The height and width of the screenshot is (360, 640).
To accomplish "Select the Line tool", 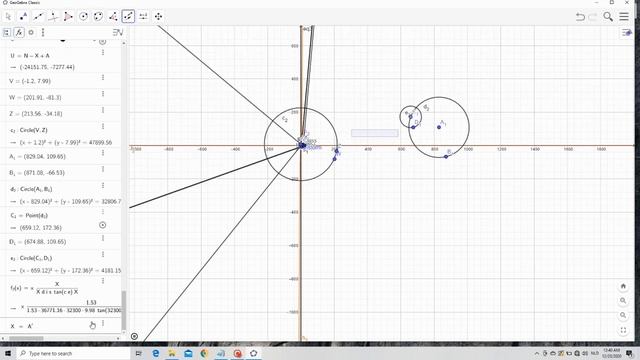I will tap(38, 17).
